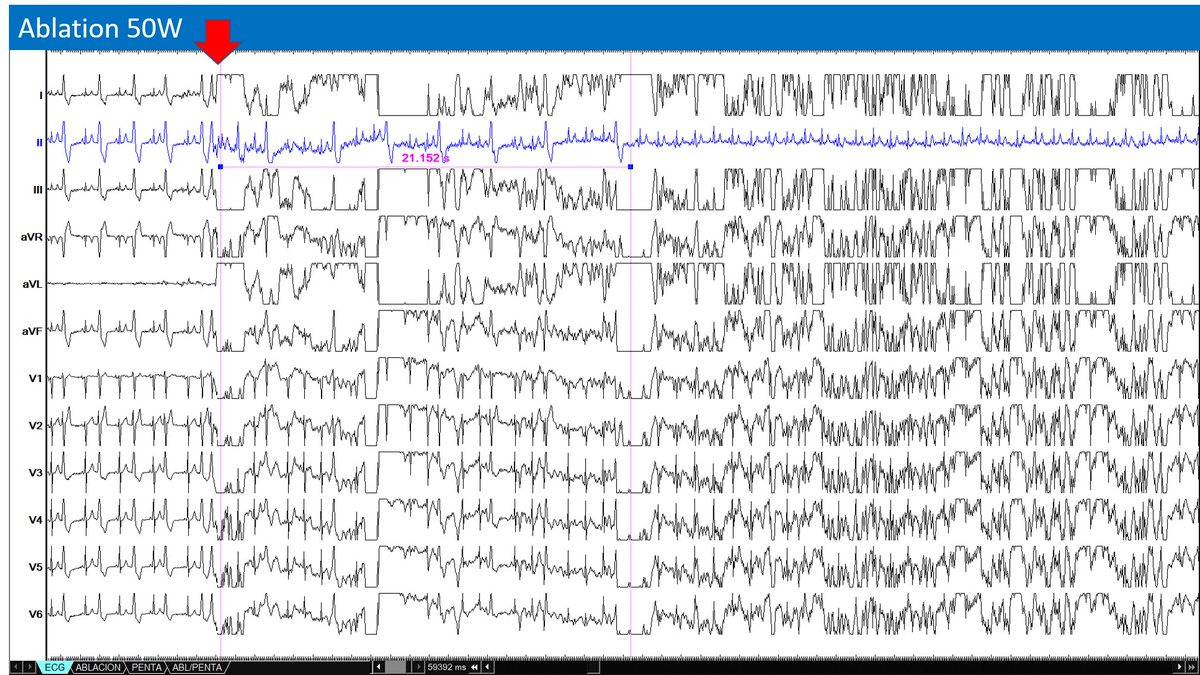
Task: Select the lead I channel label
Action: (40, 95)
